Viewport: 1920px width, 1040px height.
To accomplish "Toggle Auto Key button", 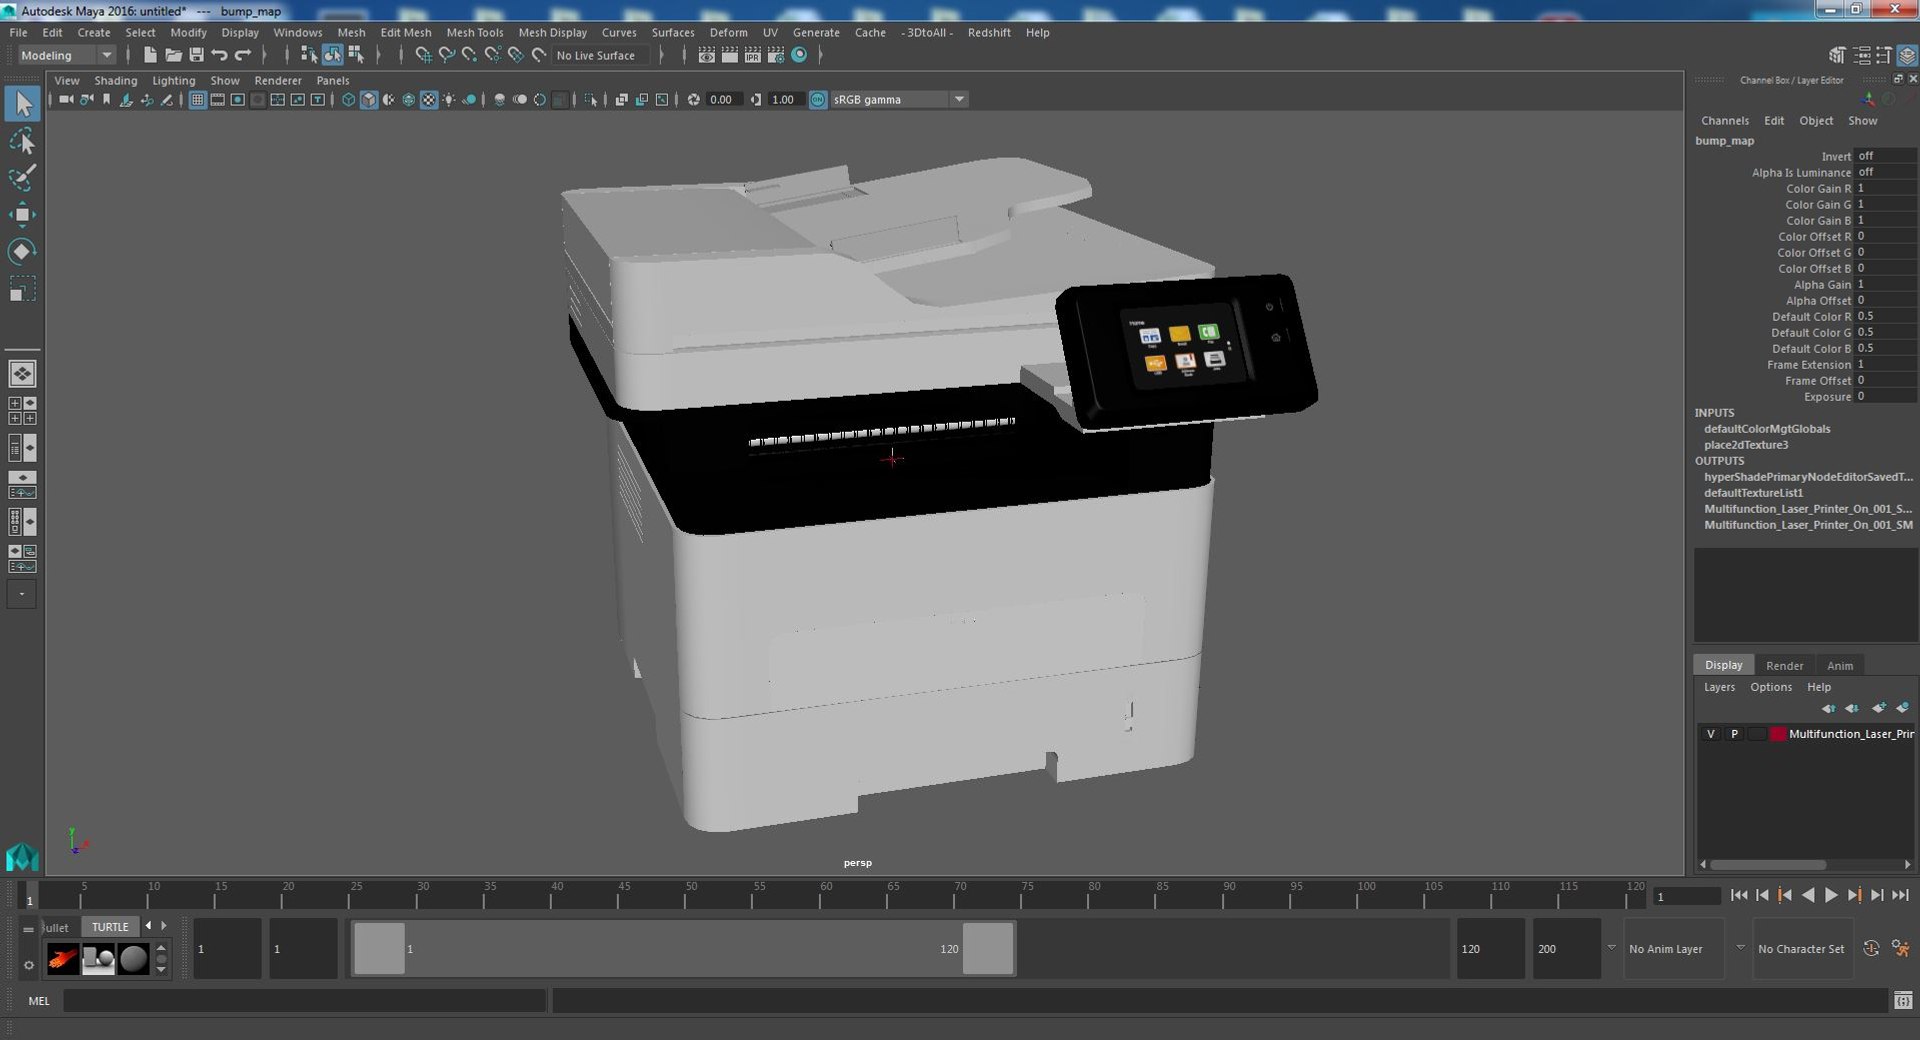I will 1871,948.
